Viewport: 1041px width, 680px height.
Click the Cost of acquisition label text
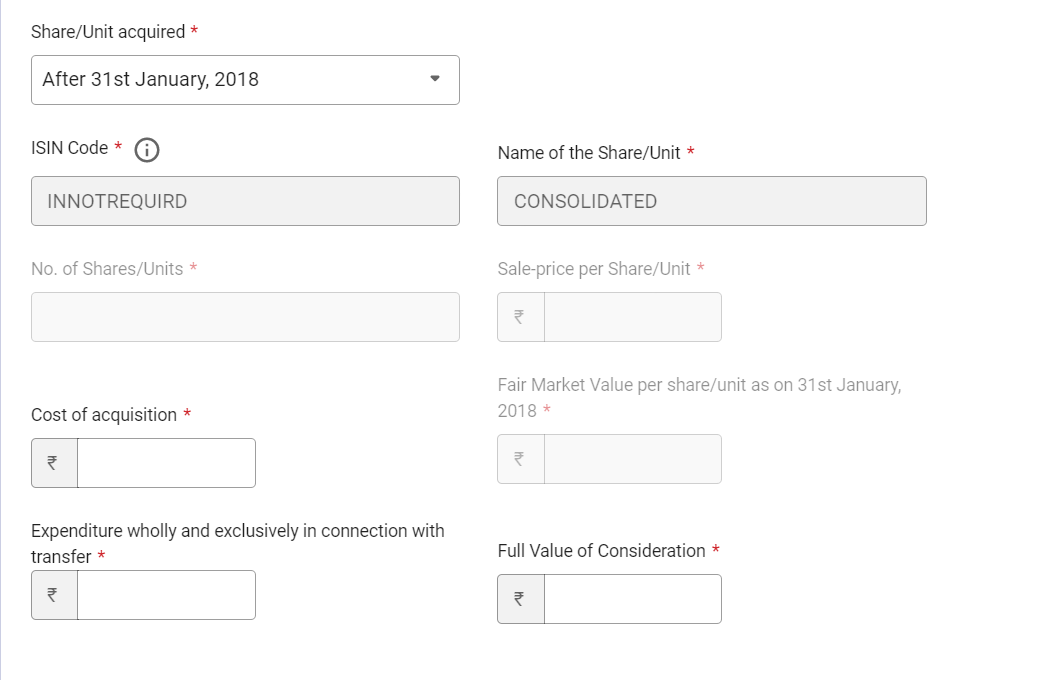click(x=104, y=415)
